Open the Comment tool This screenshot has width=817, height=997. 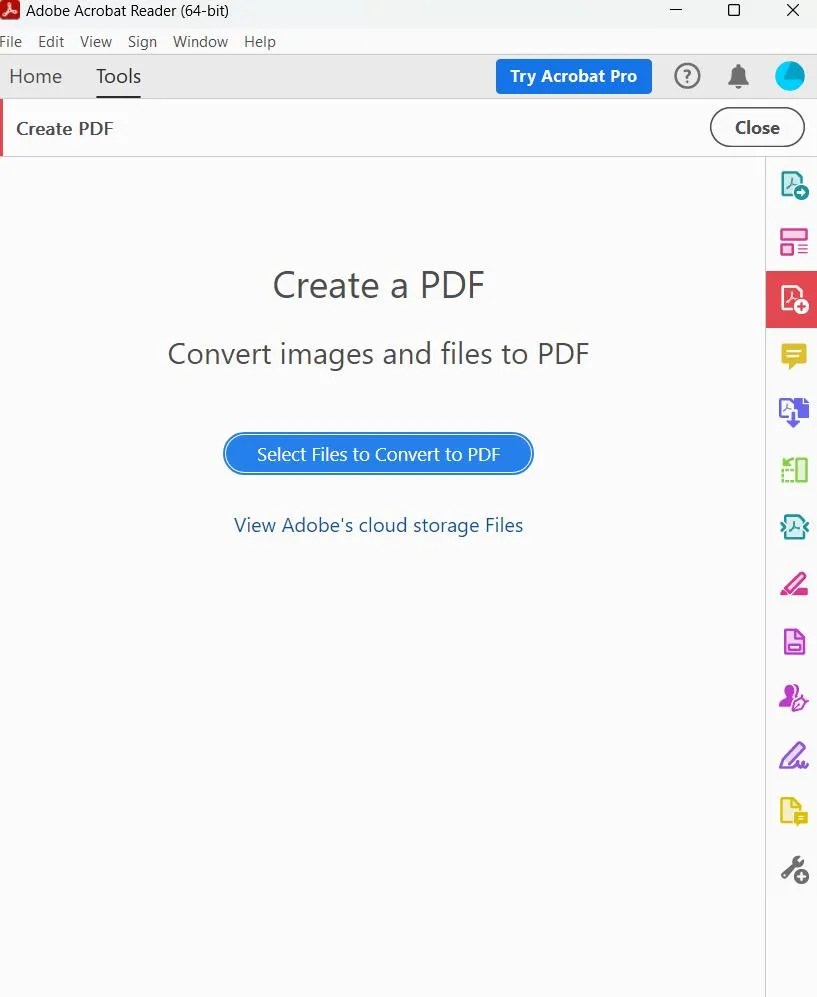[x=791, y=356]
